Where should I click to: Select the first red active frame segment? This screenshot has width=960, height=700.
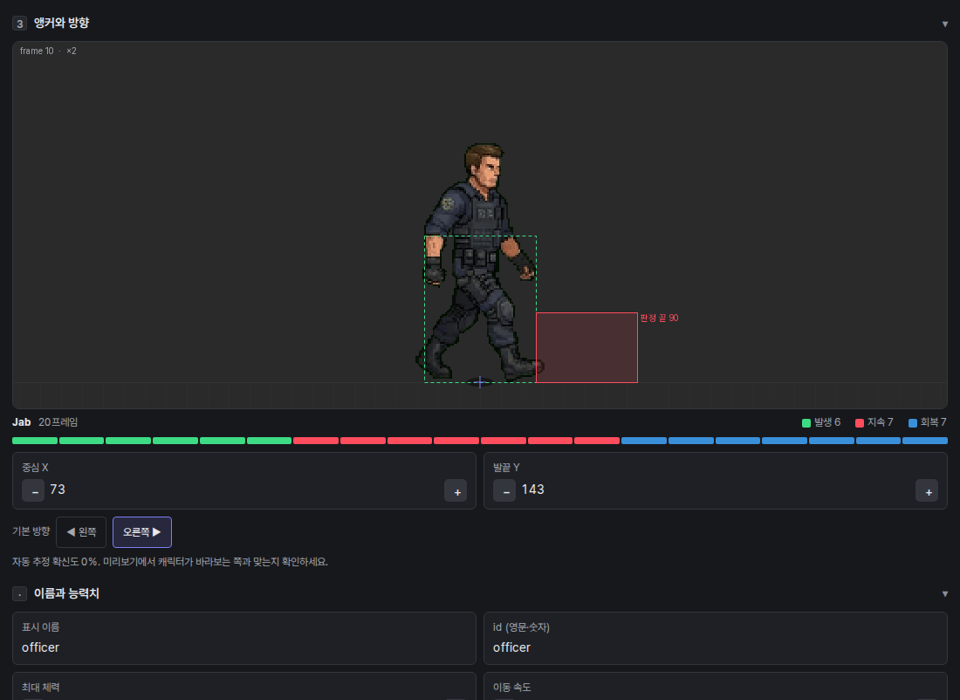click(x=316, y=440)
